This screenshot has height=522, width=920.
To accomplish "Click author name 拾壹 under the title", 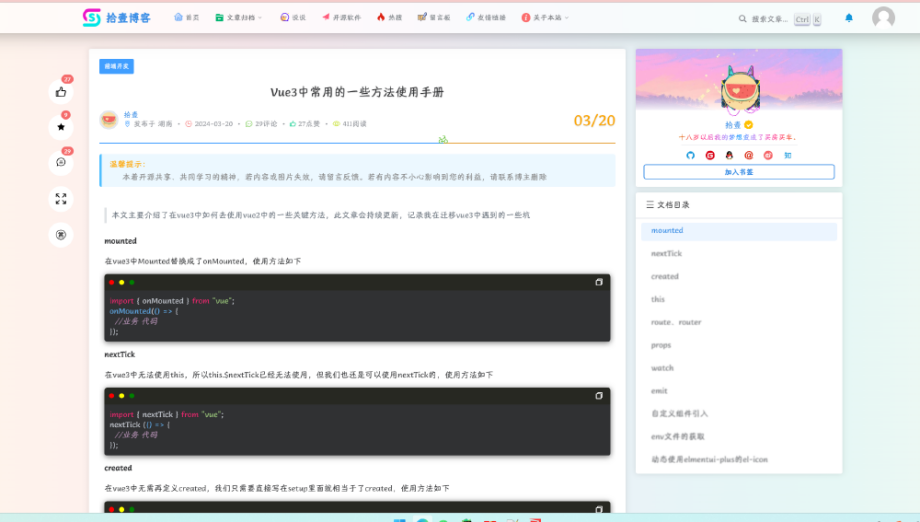I will pyautogui.click(x=131, y=114).
